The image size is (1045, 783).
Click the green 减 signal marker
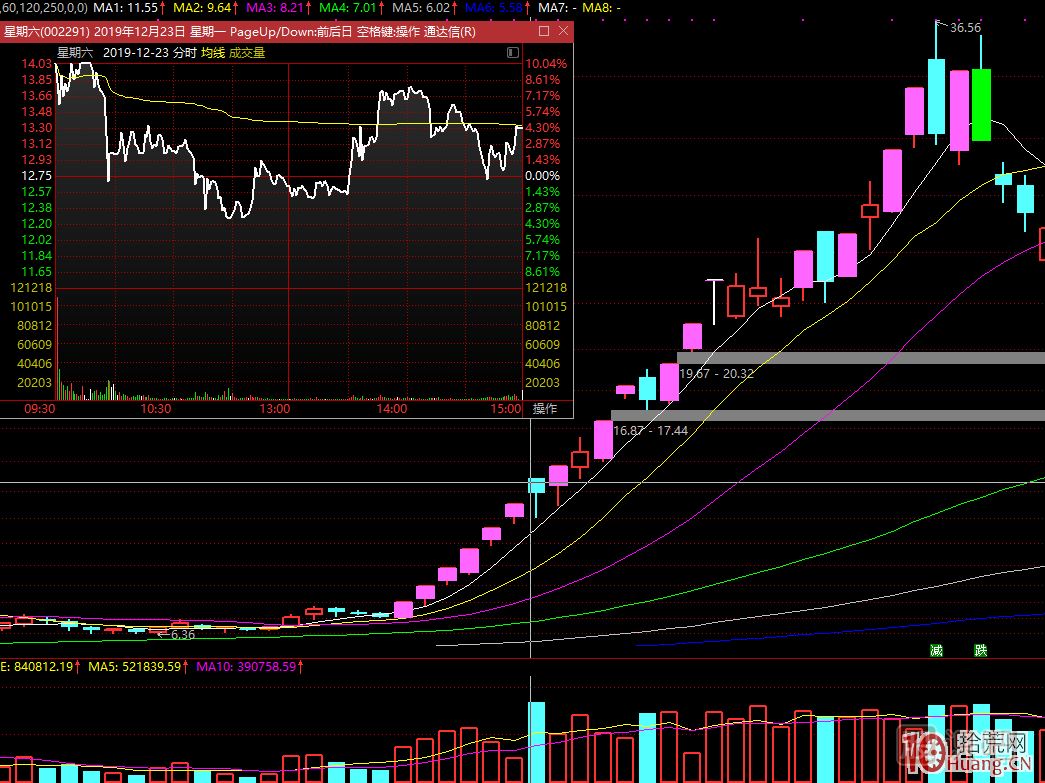(936, 650)
